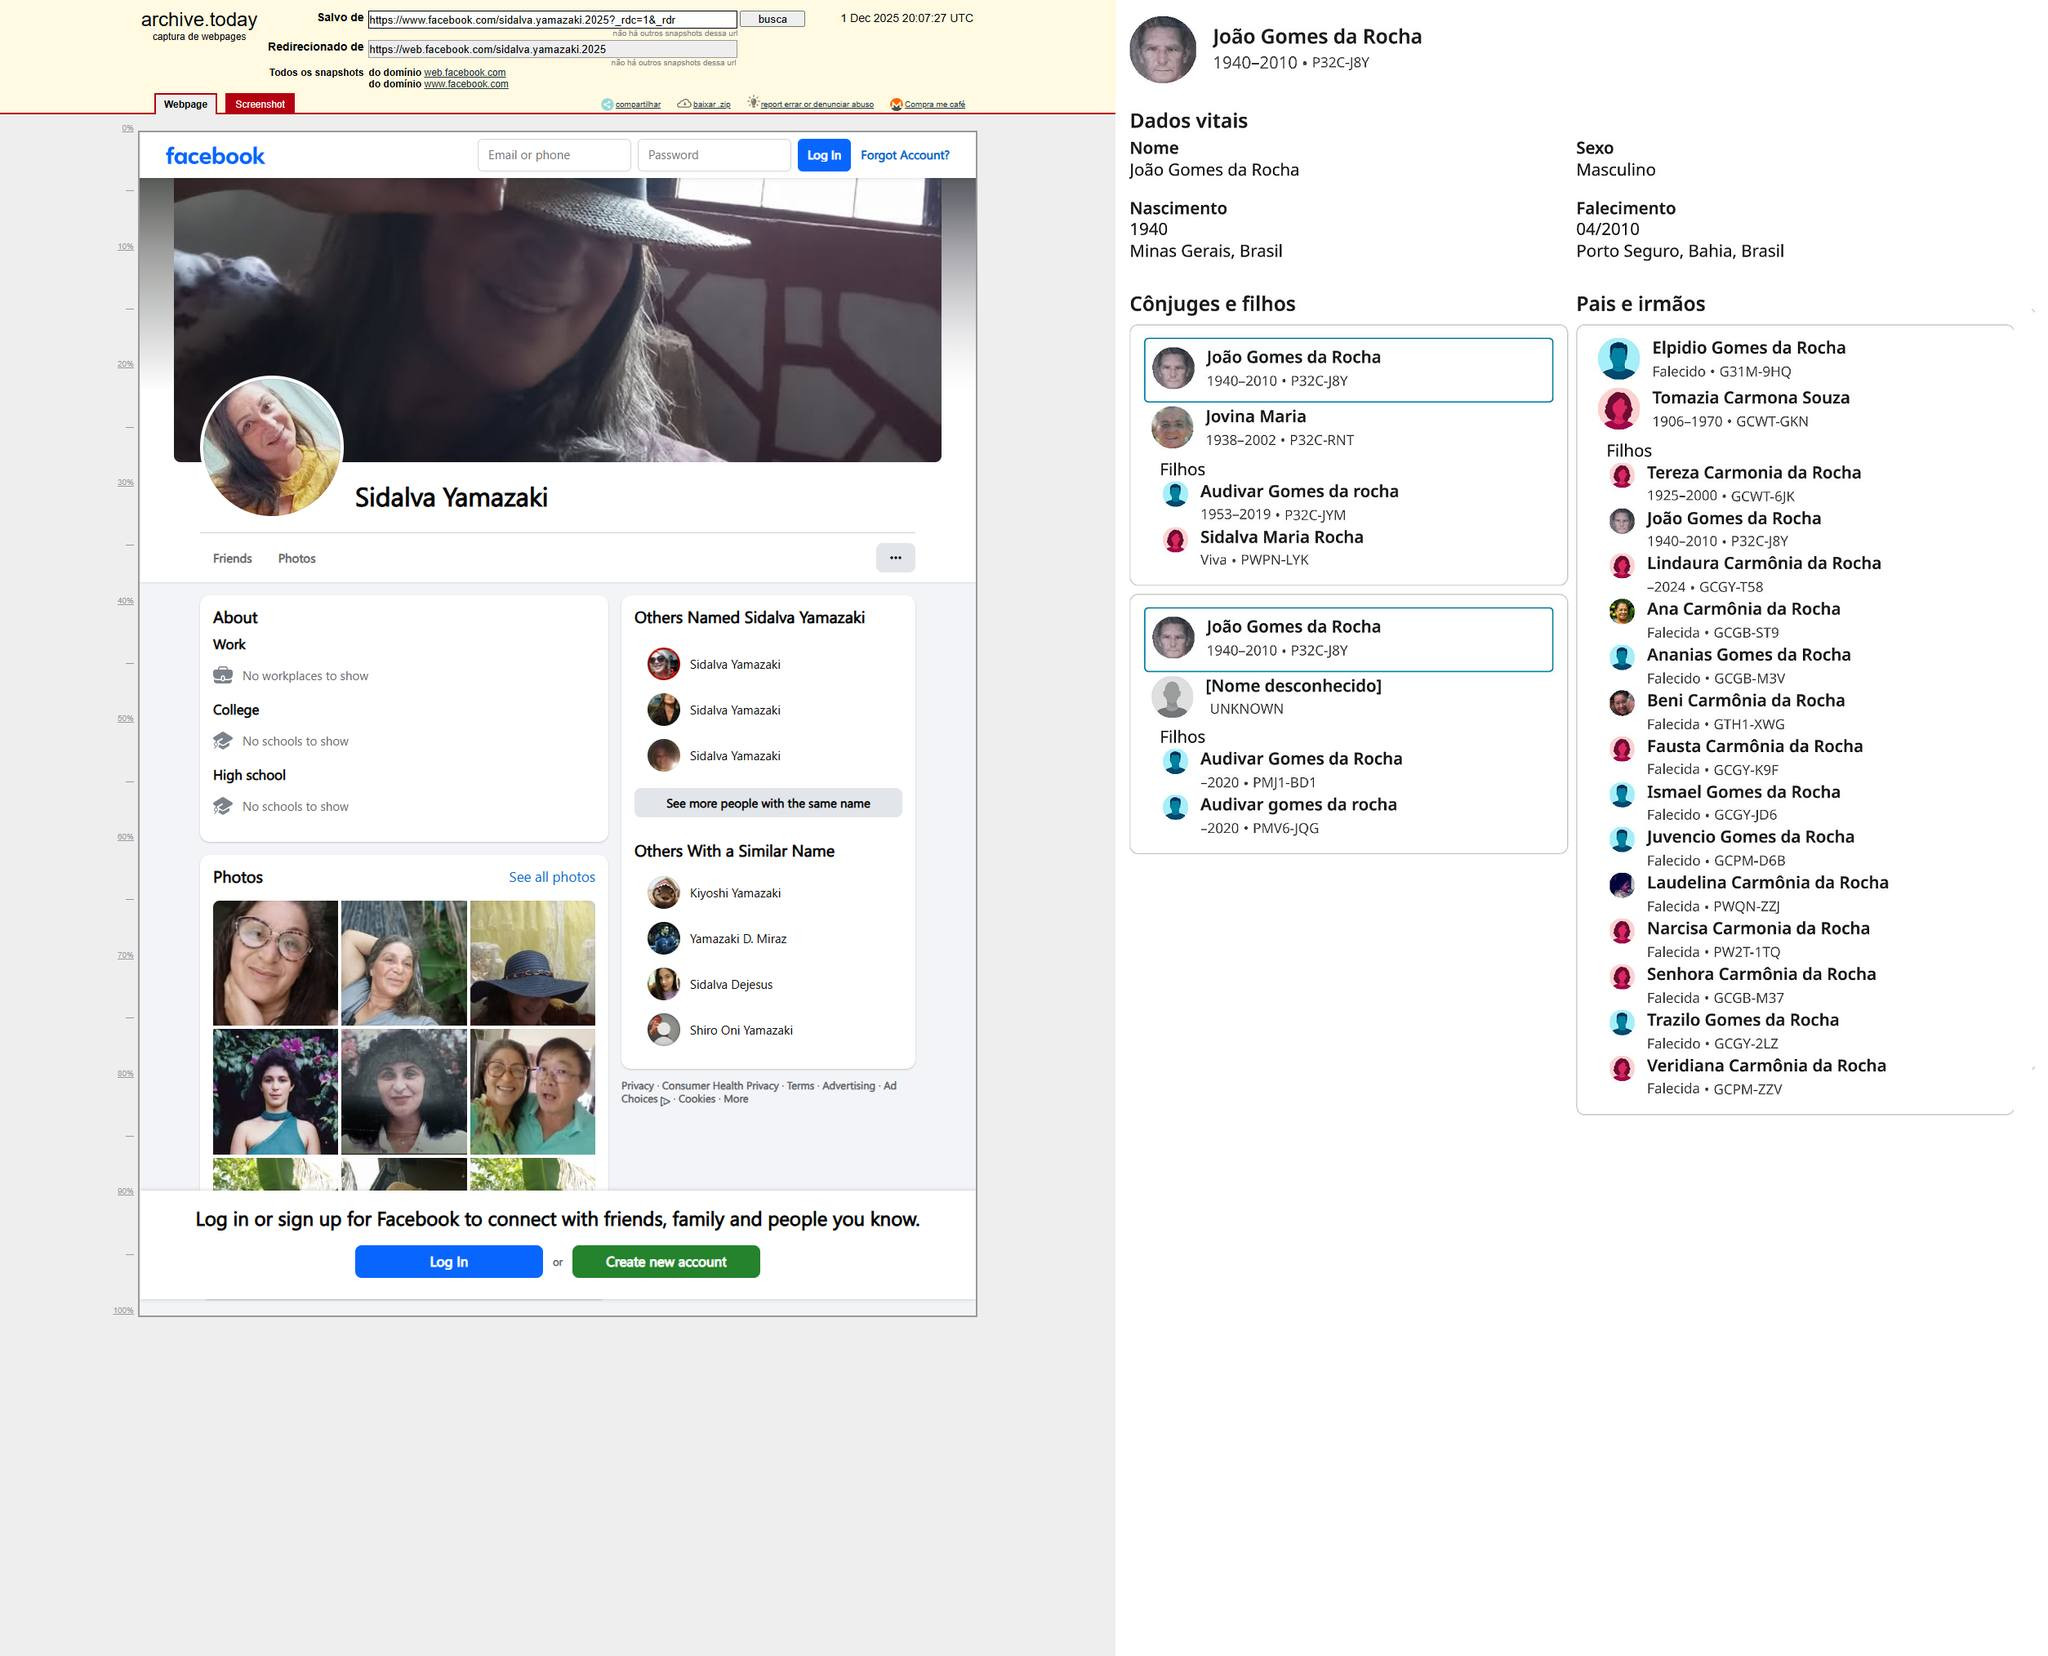Click the Facebook logo
This screenshot has width=2048, height=1656.
215,155
